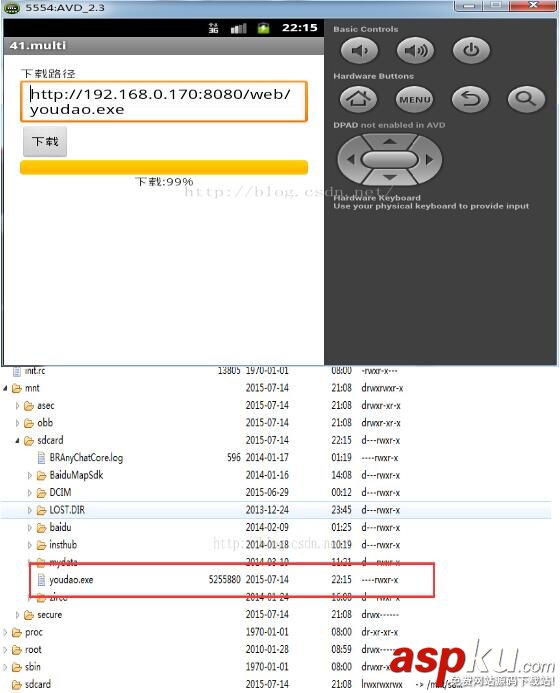Click date 2013-12-24 in LOST.DIR row
Screen dimensions: 560x693
[x=267, y=510]
